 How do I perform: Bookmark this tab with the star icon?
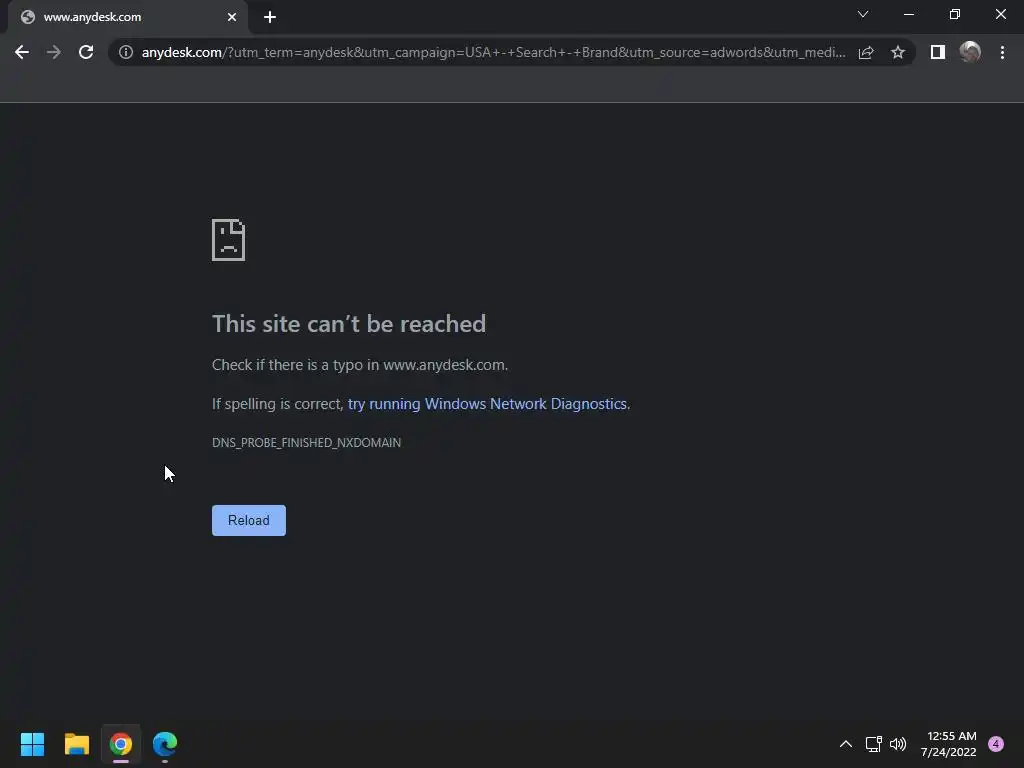898,52
